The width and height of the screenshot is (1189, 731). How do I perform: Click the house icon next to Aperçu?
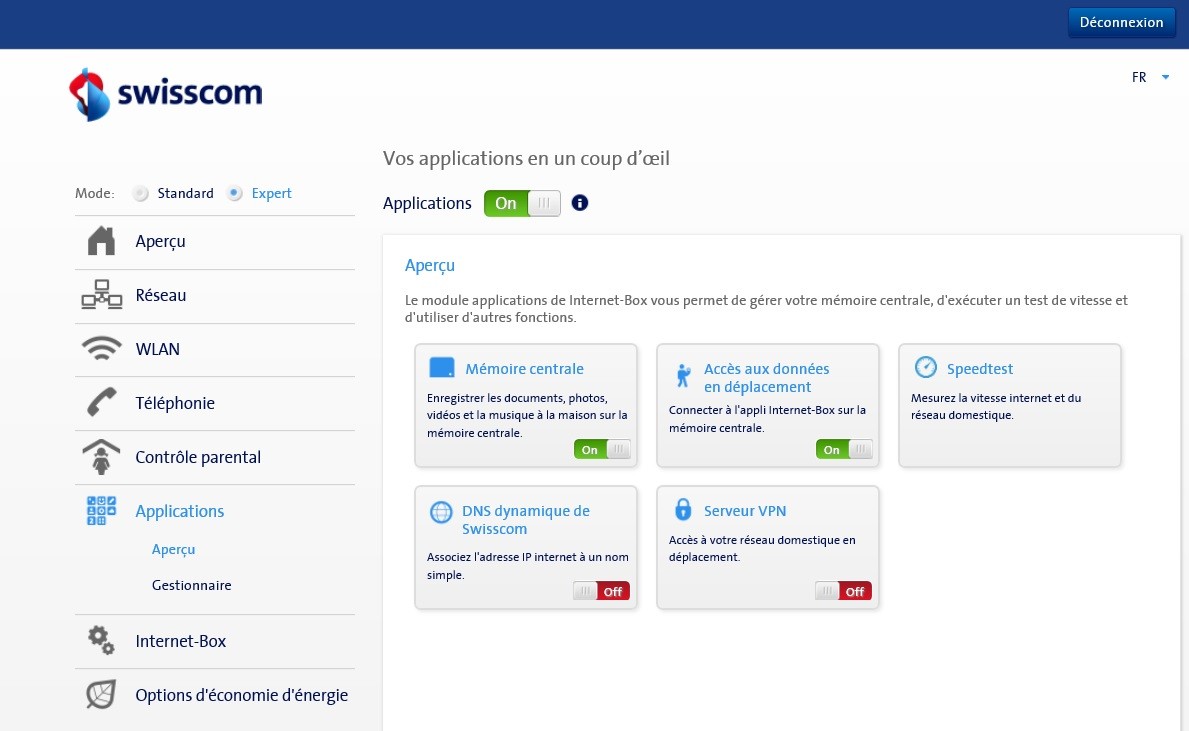(x=101, y=241)
